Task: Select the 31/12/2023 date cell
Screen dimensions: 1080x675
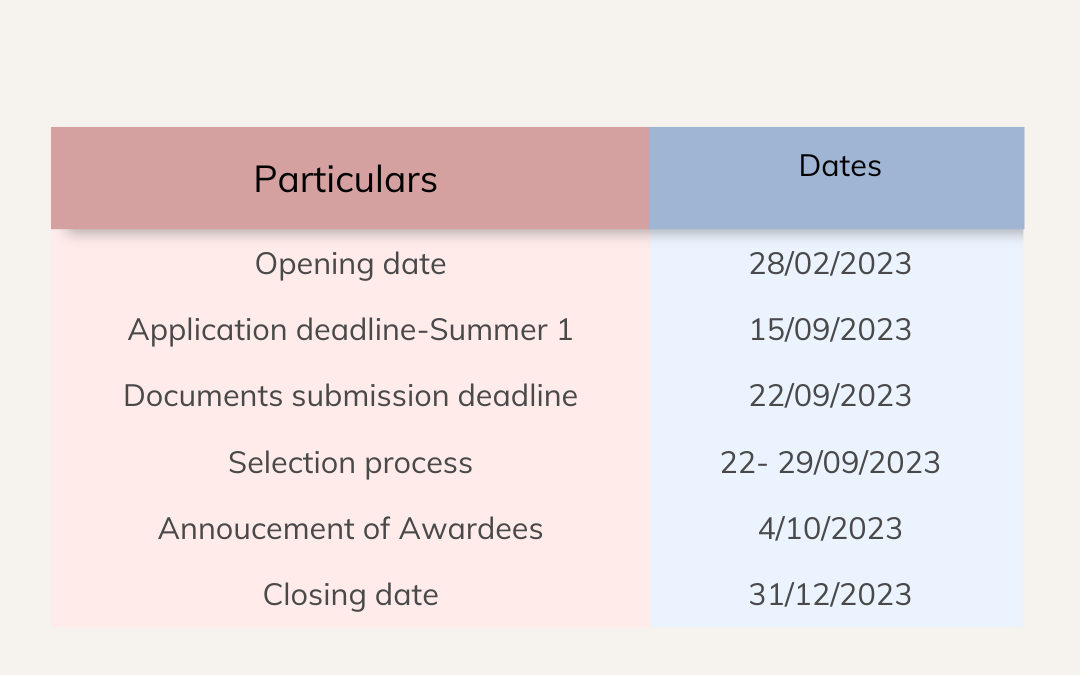Action: [830, 595]
